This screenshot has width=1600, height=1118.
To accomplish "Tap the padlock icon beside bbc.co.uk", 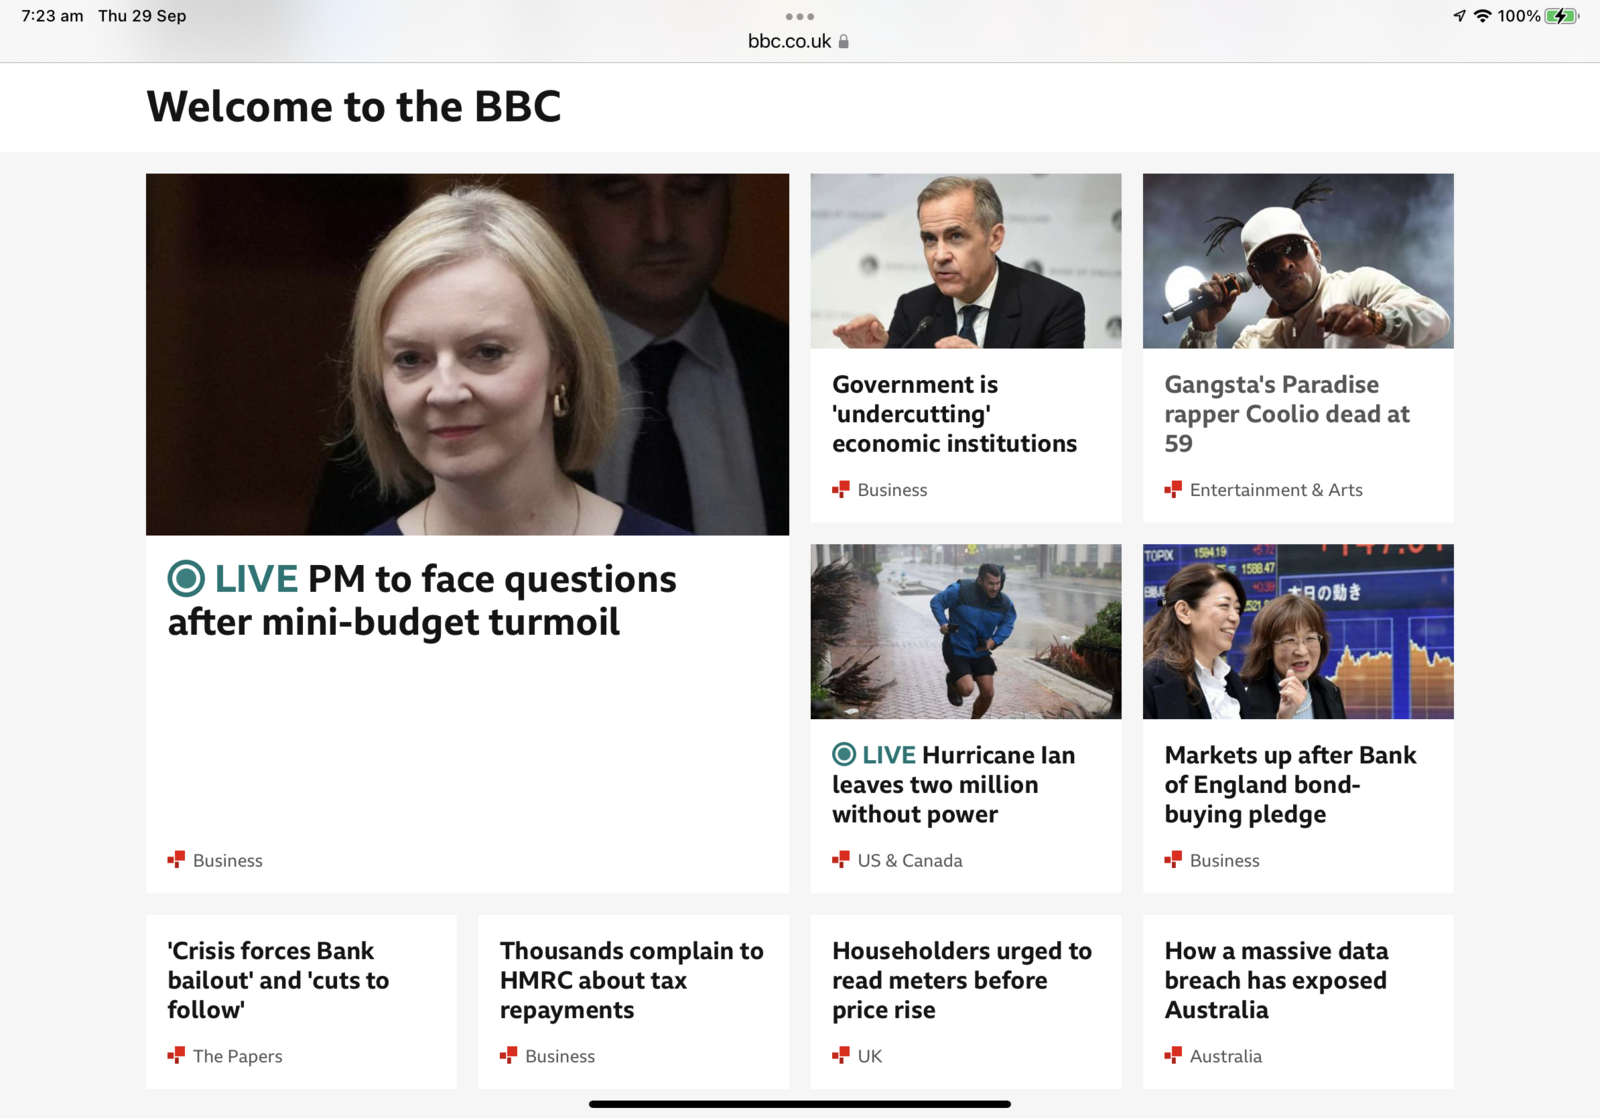I will click(x=844, y=41).
